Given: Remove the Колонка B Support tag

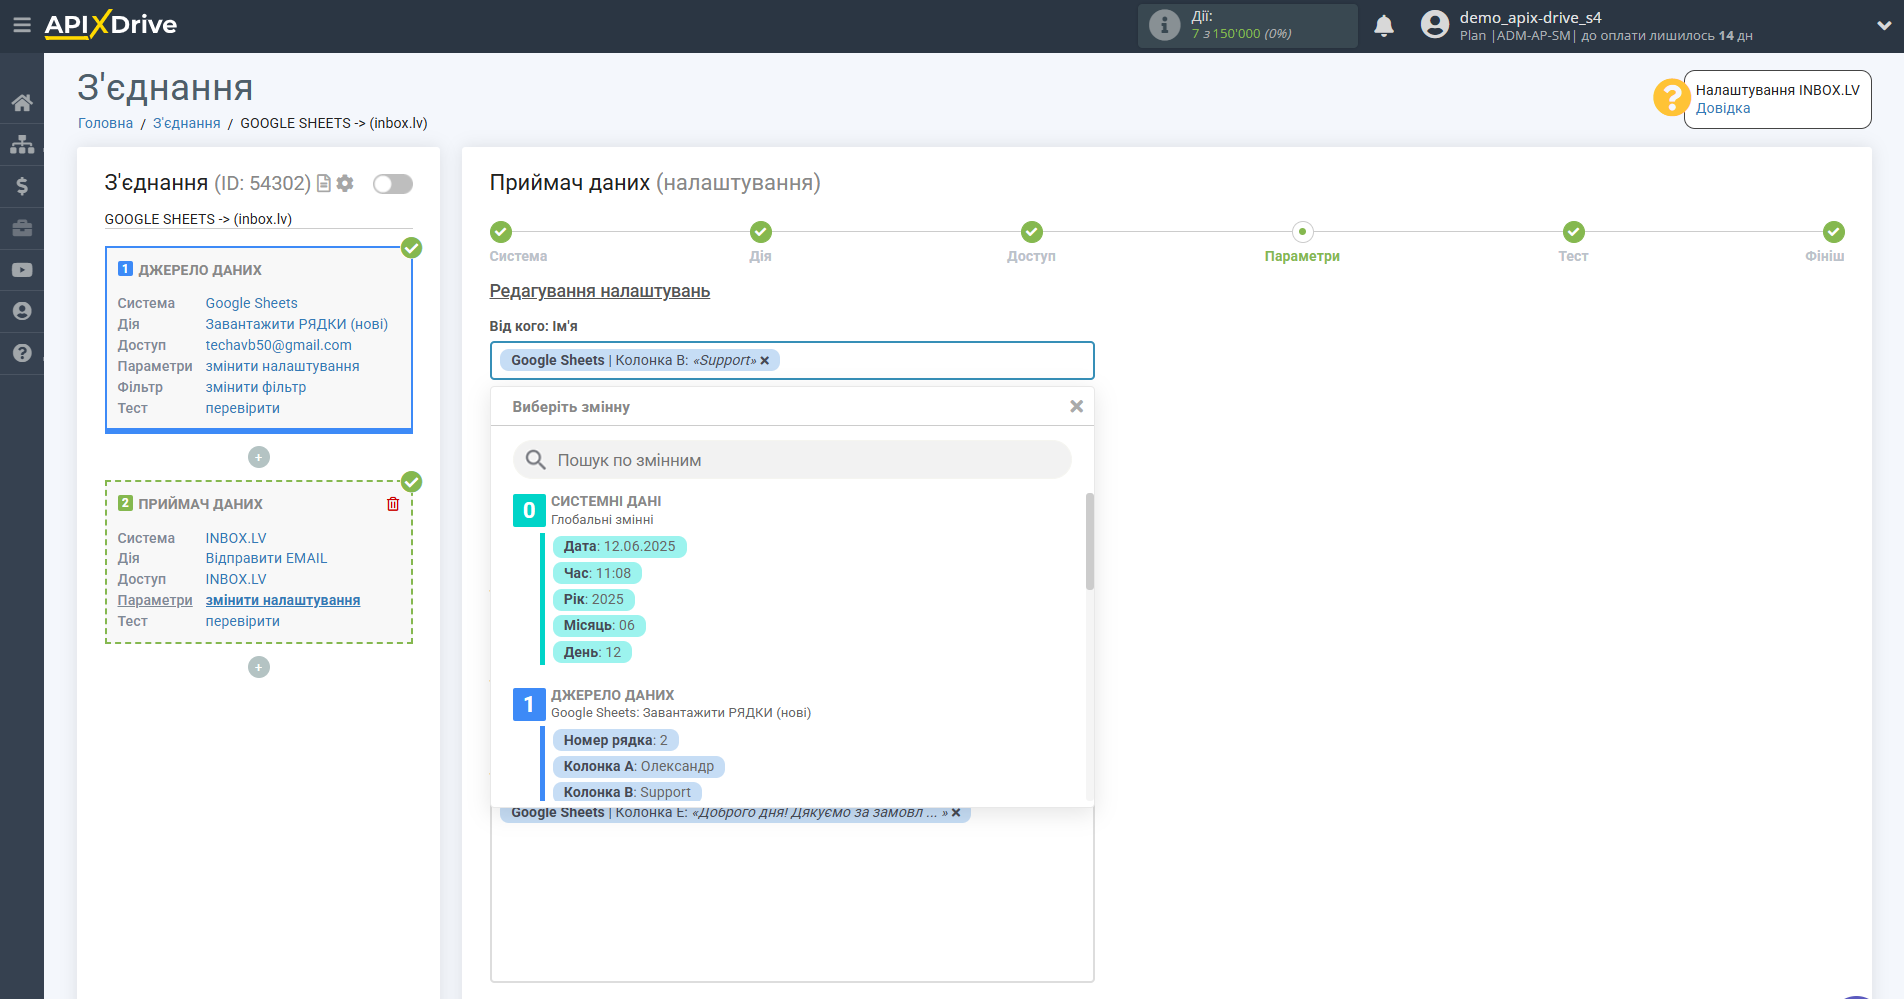Looking at the screenshot, I should point(765,361).
